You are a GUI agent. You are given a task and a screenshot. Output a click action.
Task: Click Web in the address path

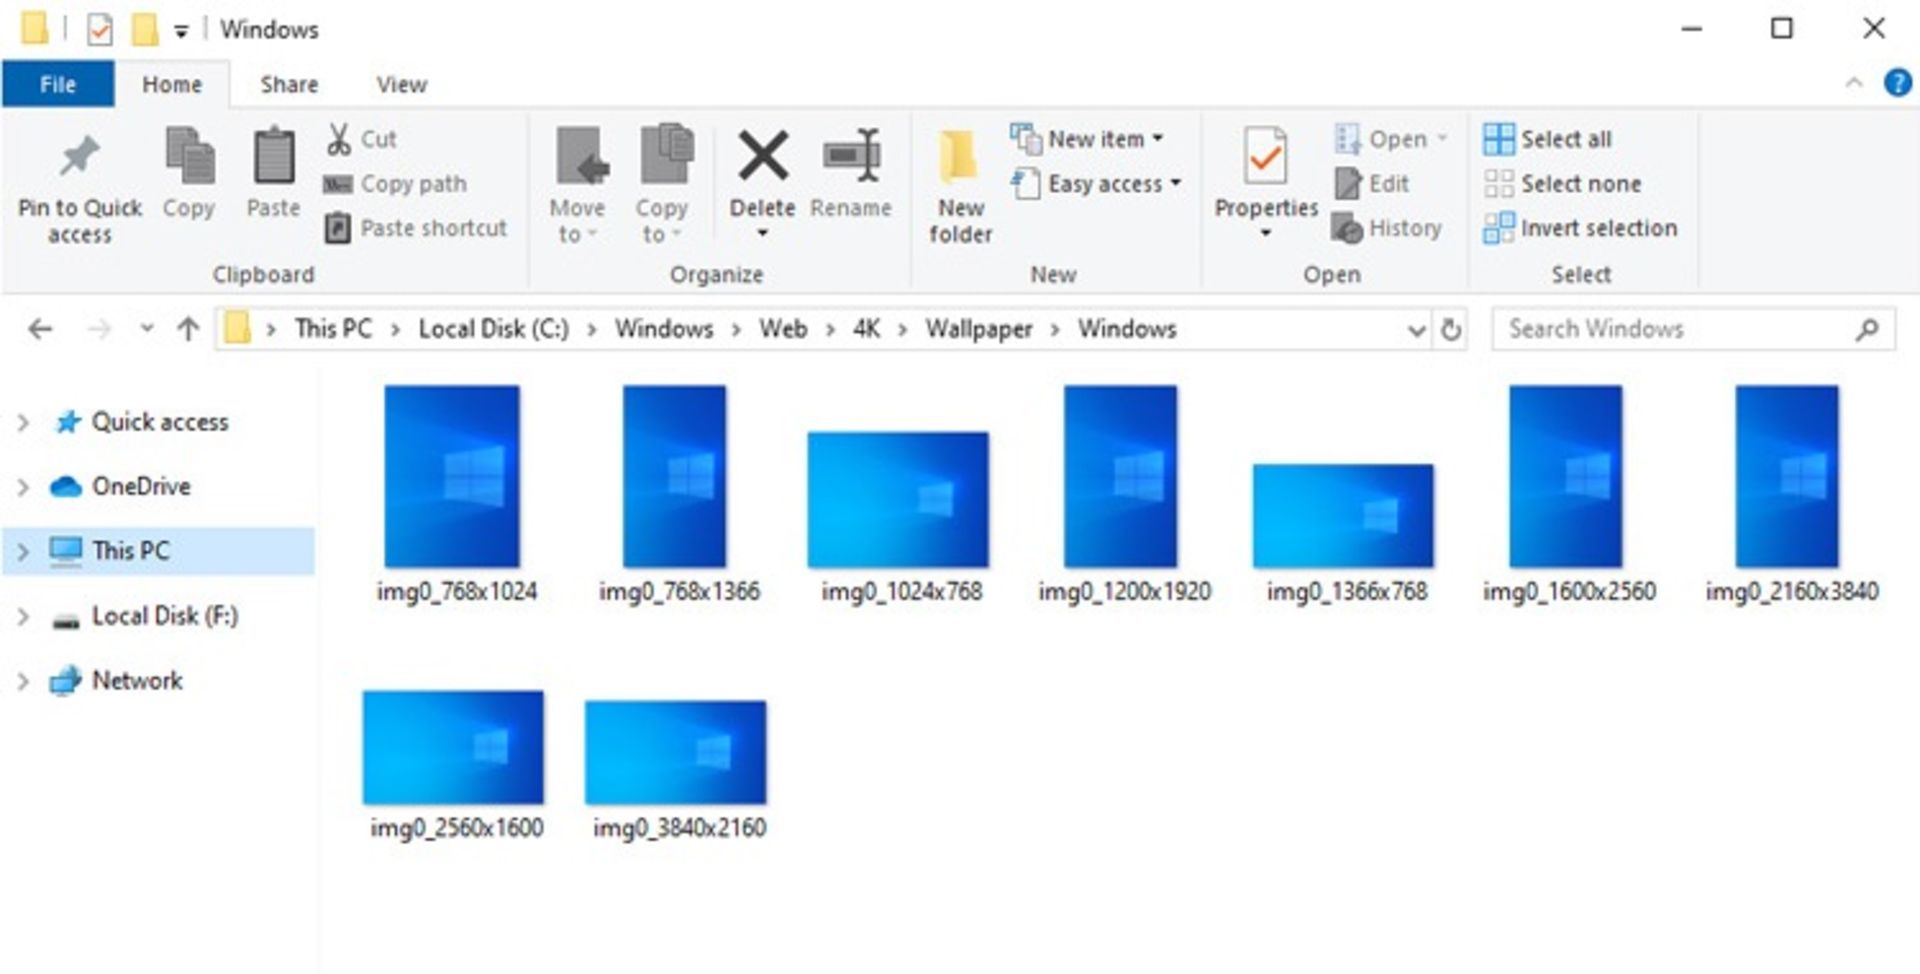coord(782,329)
